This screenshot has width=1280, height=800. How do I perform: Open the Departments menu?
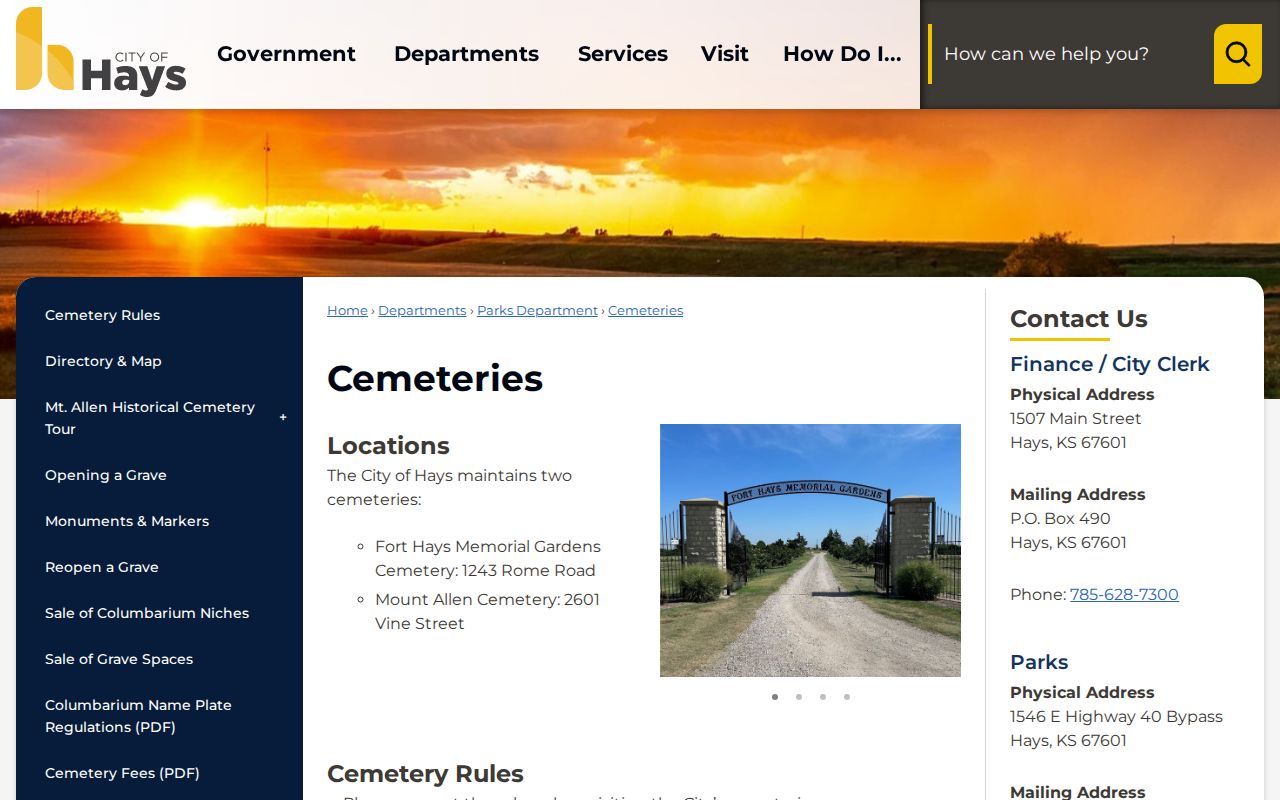[466, 54]
